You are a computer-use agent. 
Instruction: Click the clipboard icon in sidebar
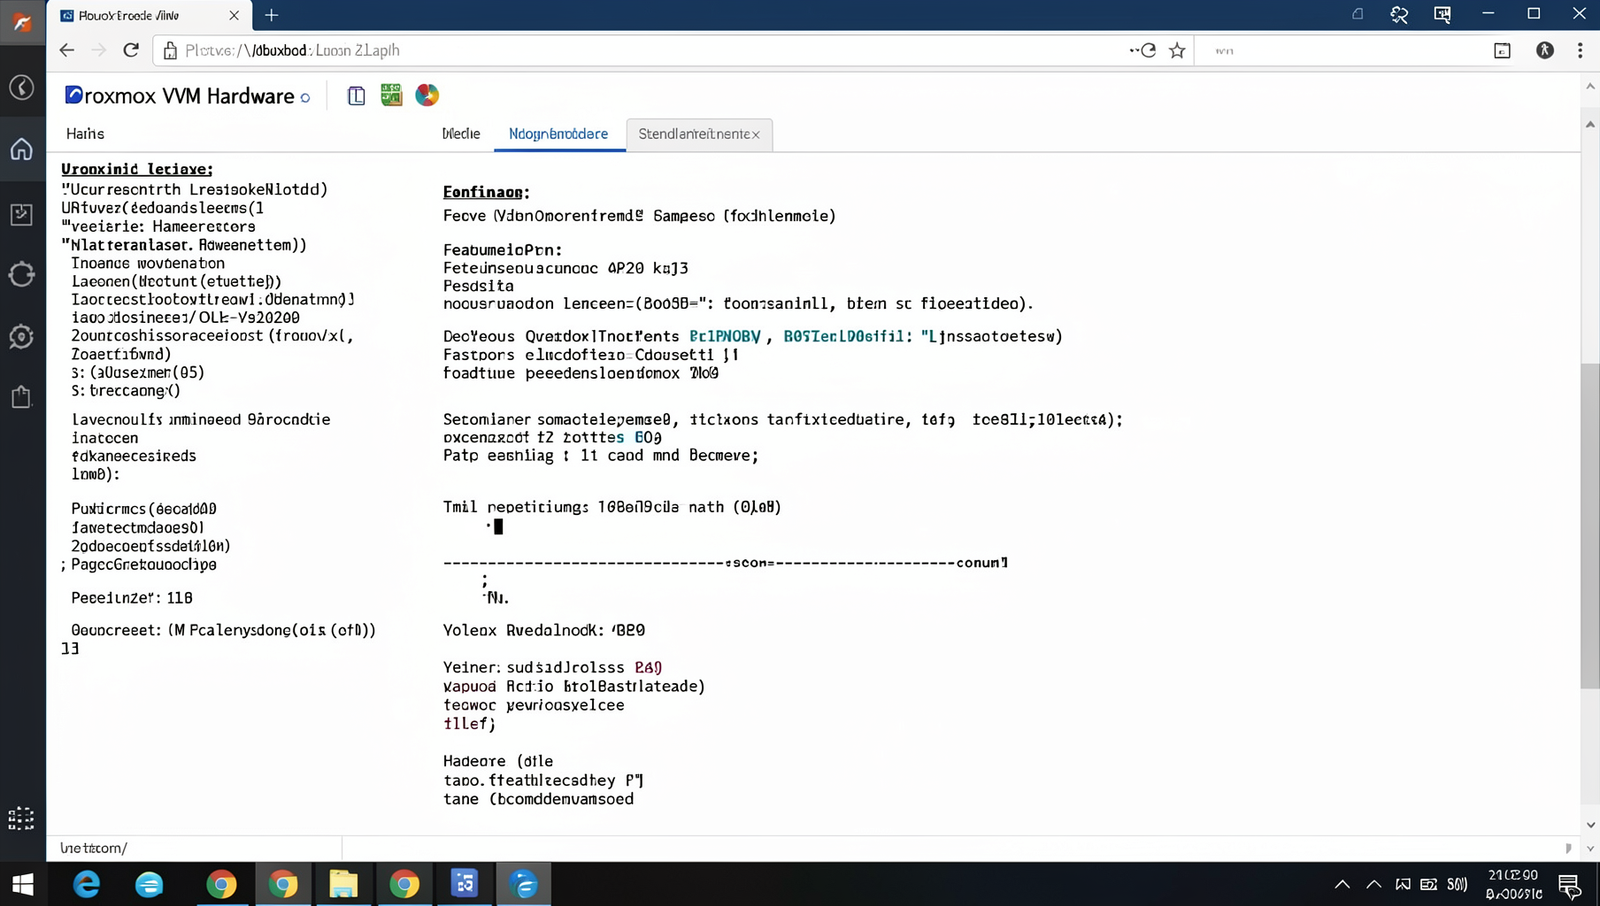pos(22,397)
